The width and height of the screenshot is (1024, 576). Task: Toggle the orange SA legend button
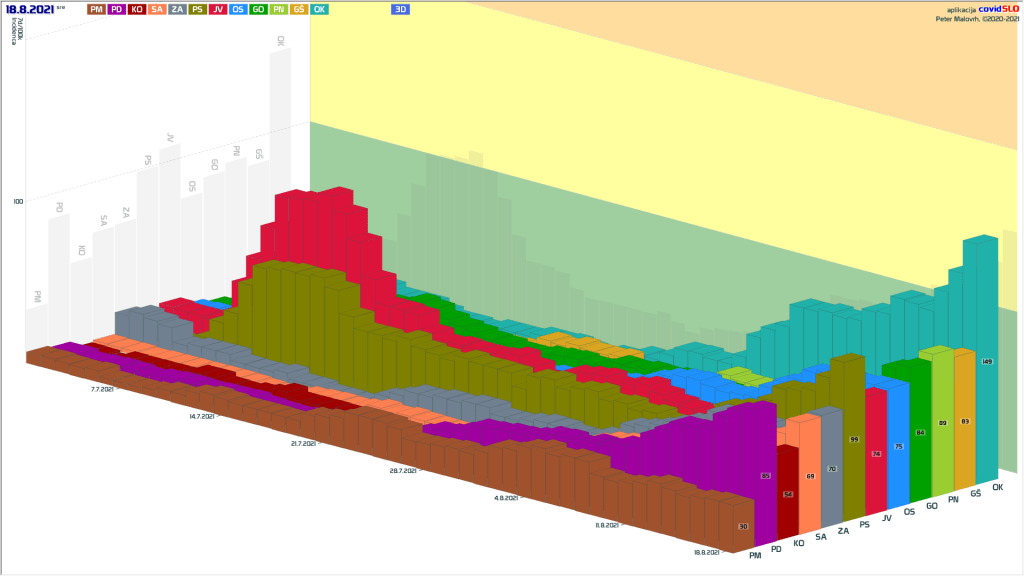coord(157,9)
